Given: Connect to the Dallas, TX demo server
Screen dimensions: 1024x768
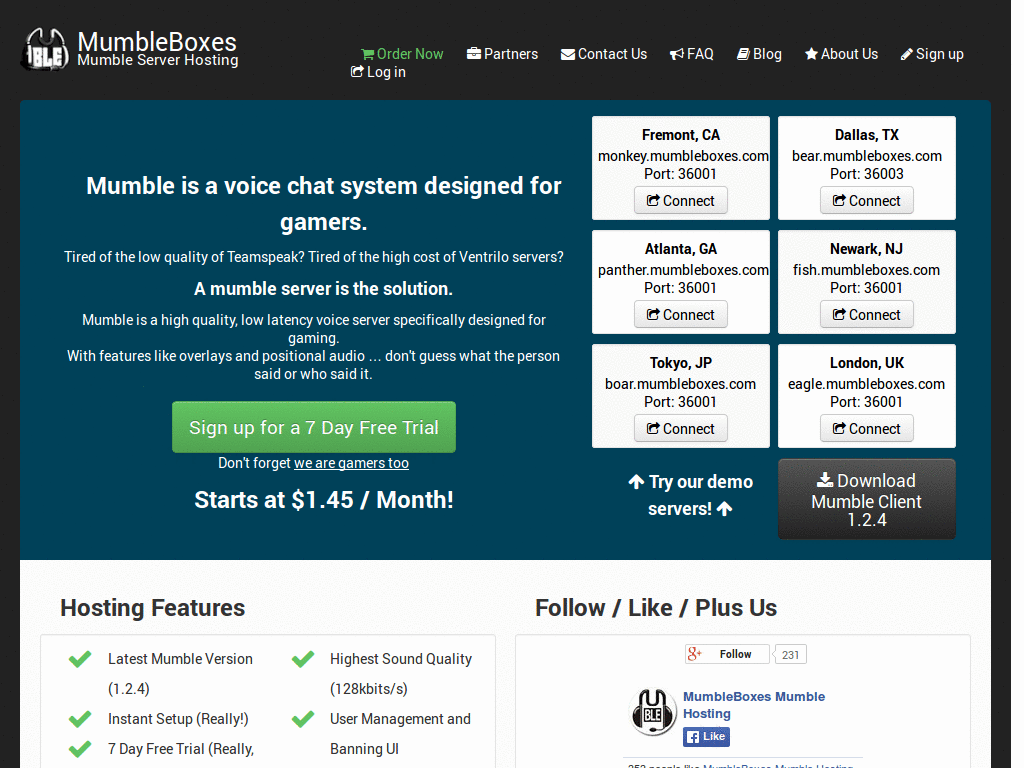Looking at the screenshot, I should pyautogui.click(x=867, y=200).
